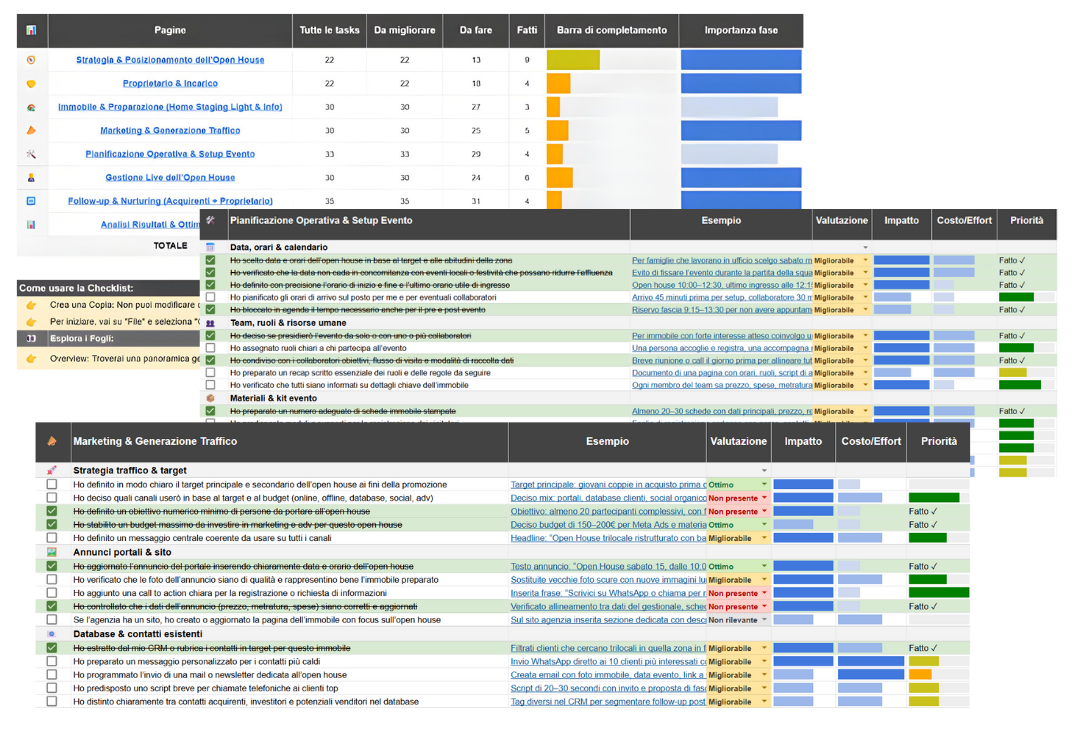Screen dimensions: 1080x740
Task: Open 'Follow-up & Nurturing' page link
Action: point(170,201)
